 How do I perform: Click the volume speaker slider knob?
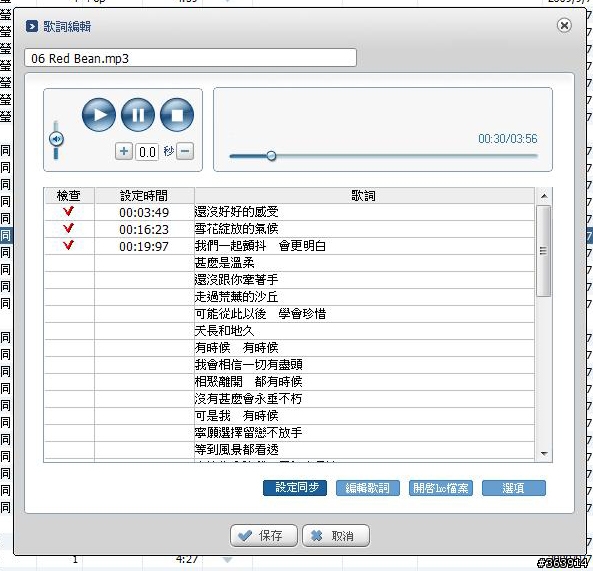(56, 139)
